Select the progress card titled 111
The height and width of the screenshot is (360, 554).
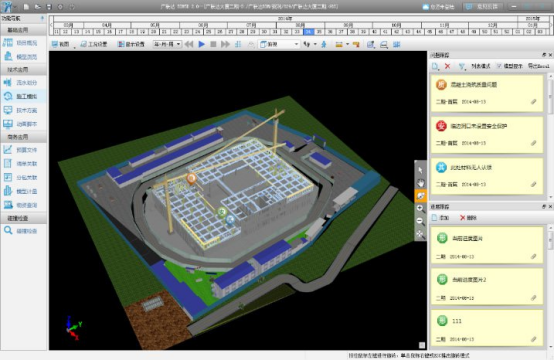pos(487,329)
